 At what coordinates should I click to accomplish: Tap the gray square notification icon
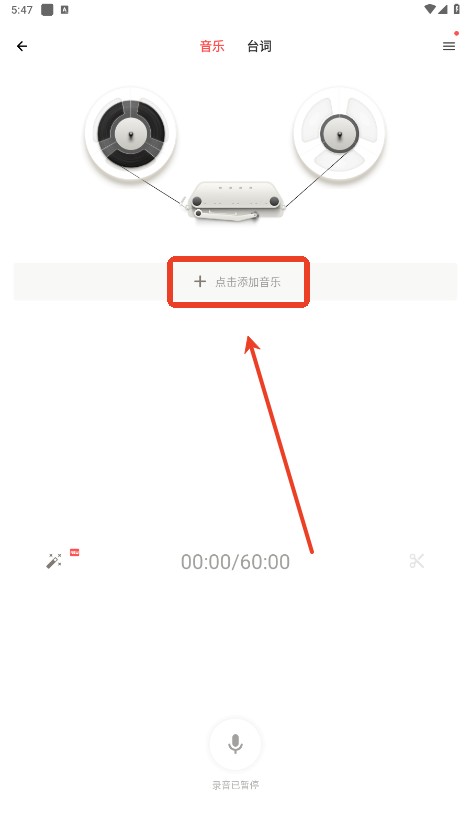click(47, 10)
